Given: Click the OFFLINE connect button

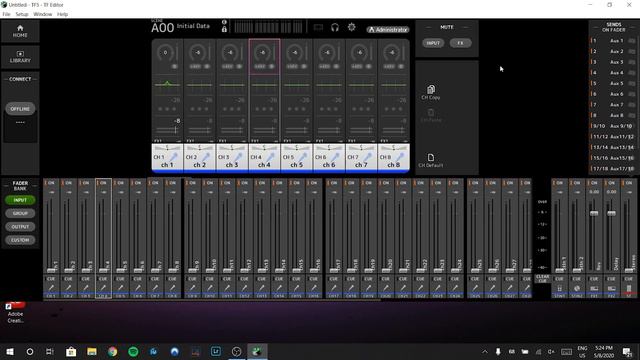Looking at the screenshot, I should [x=20, y=109].
